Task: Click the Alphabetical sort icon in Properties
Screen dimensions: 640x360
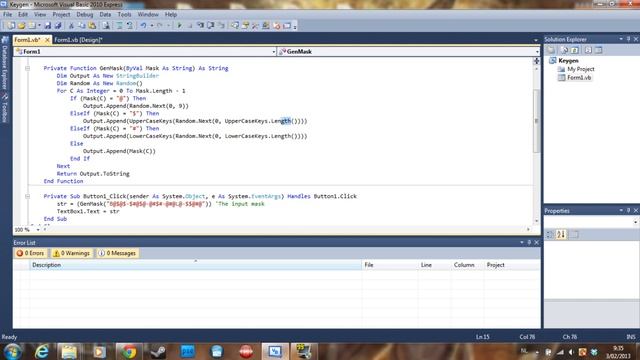Action: pos(561,235)
